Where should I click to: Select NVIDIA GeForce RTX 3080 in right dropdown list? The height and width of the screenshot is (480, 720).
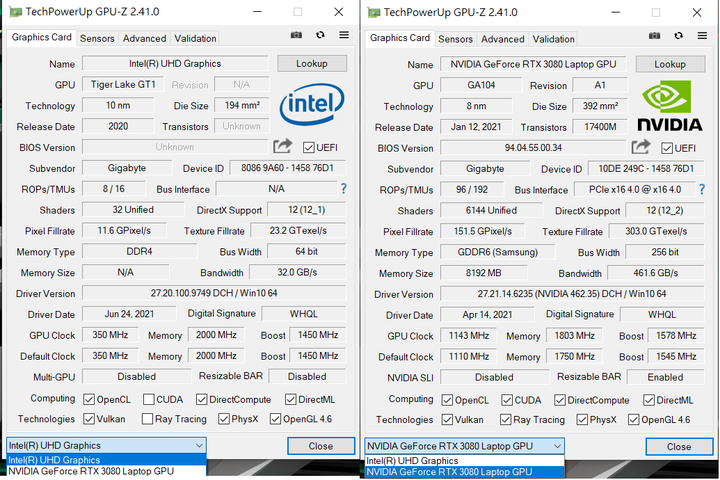tap(465, 472)
